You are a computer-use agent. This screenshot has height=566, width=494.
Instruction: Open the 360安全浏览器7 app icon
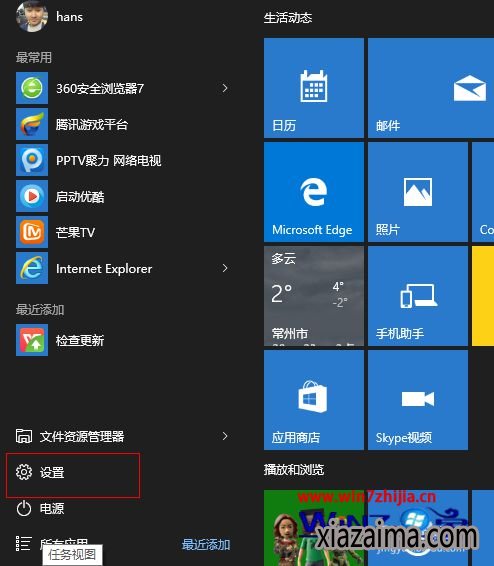[x=32, y=88]
